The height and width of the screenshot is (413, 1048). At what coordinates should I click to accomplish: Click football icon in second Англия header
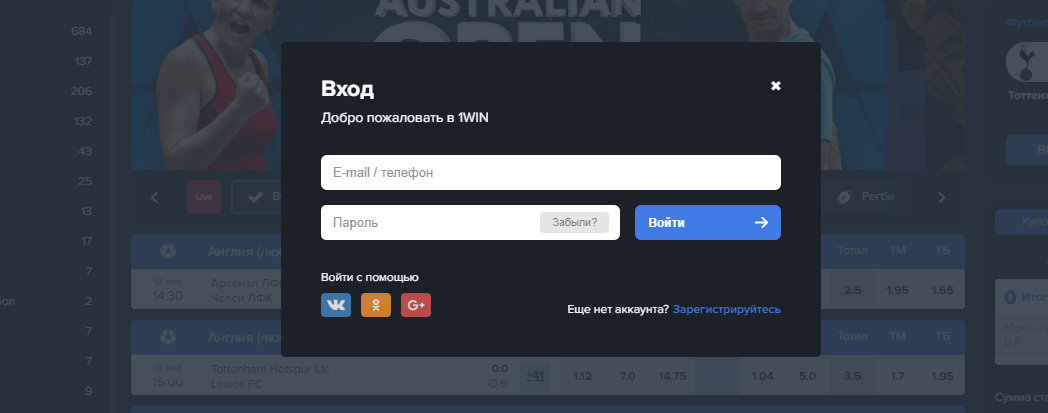pyautogui.click(x=168, y=337)
